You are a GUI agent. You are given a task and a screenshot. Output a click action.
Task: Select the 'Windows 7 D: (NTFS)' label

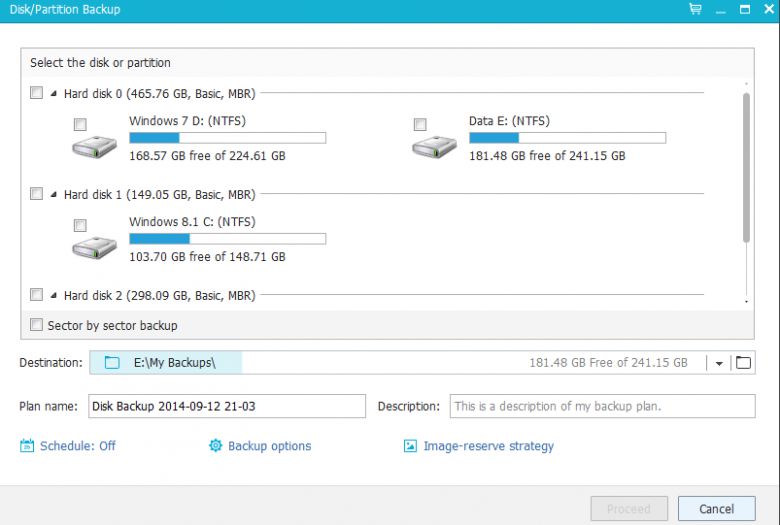187,121
